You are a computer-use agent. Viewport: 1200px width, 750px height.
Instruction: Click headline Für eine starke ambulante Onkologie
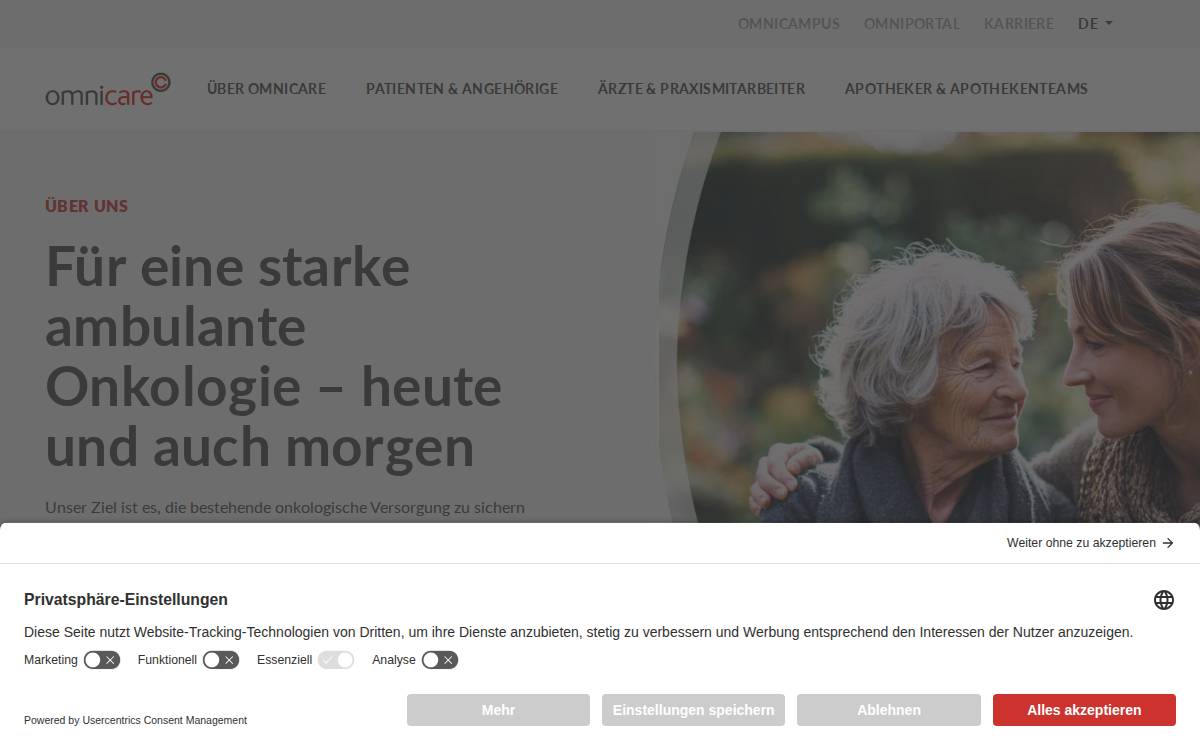(x=274, y=356)
